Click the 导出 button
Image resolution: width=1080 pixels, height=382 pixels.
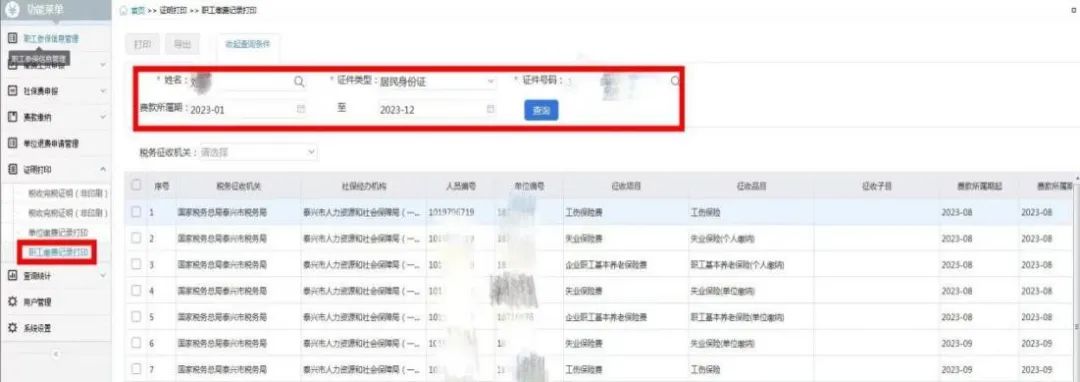tap(182, 43)
